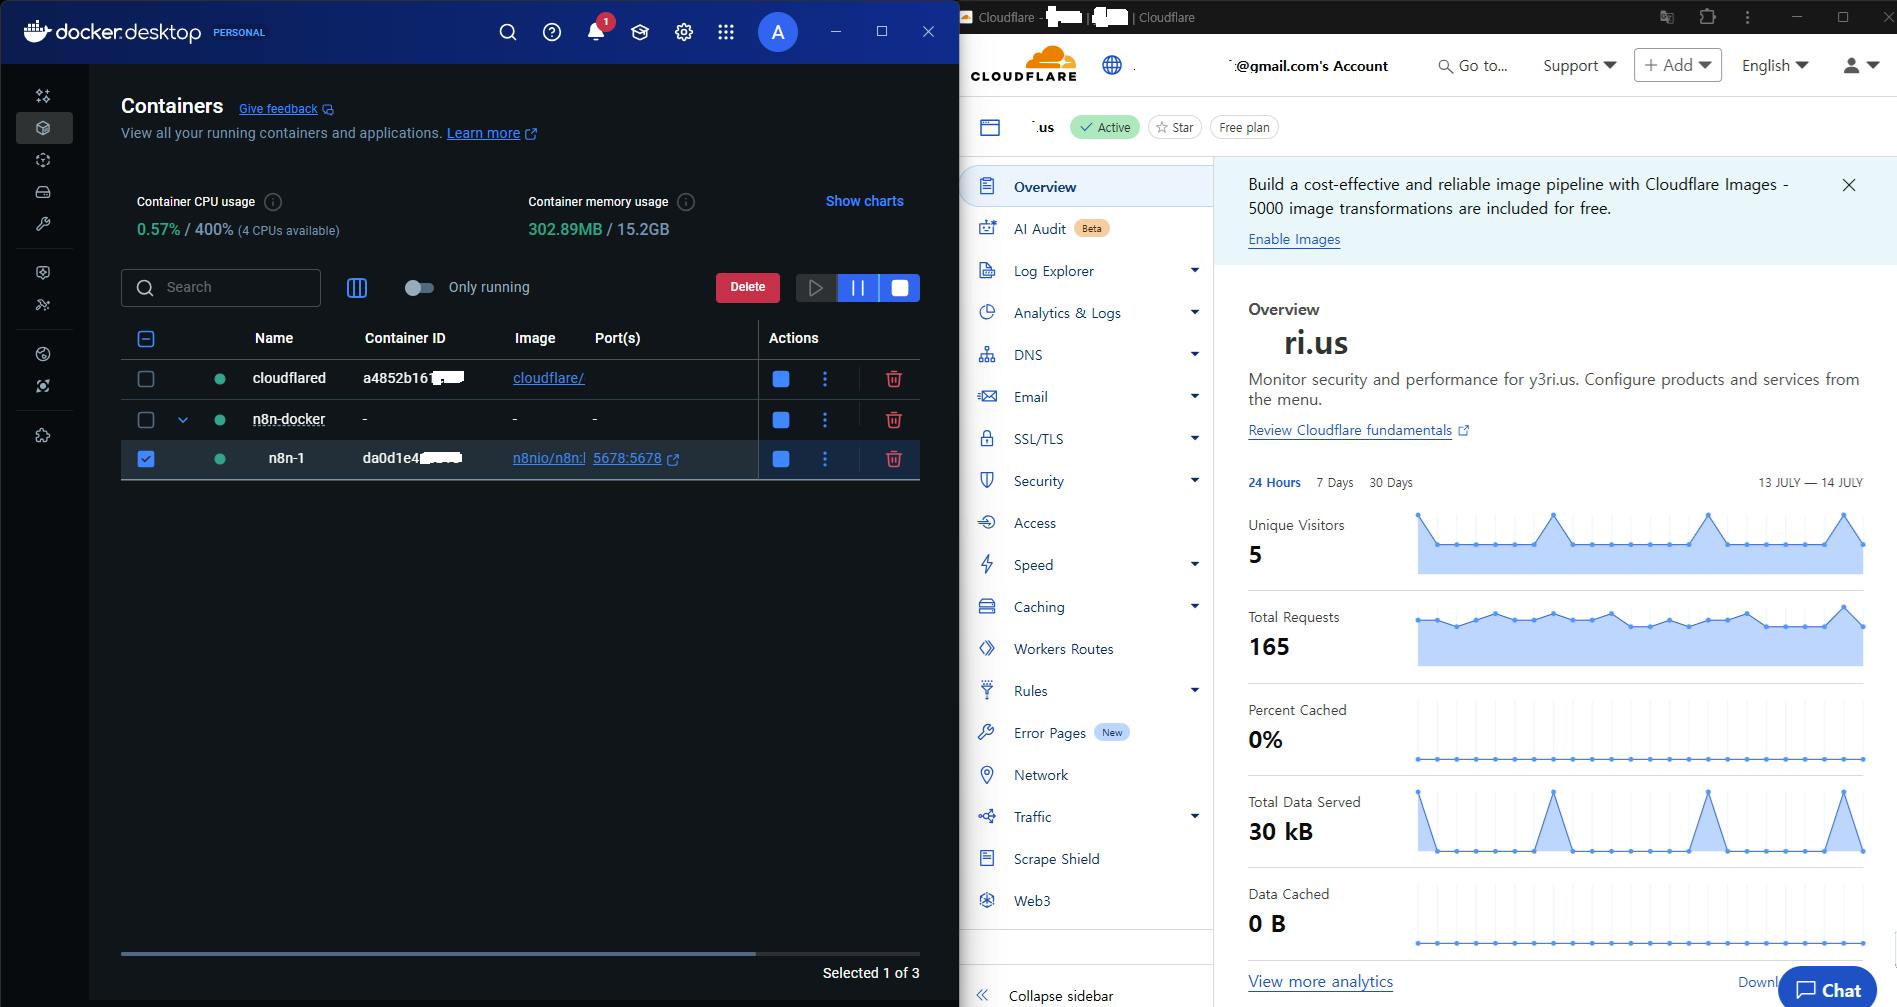The image size is (1897, 1007).
Task: Check the cloudflared container checkbox
Action: [x=146, y=379]
